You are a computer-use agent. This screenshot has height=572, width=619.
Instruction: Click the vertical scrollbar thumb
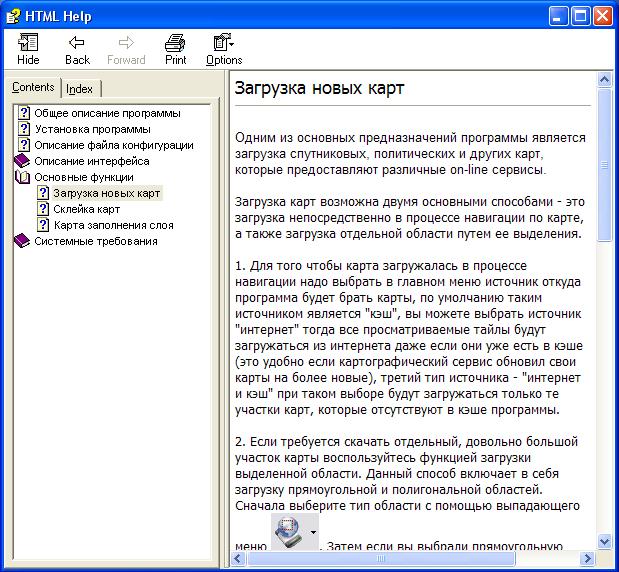coord(604,165)
